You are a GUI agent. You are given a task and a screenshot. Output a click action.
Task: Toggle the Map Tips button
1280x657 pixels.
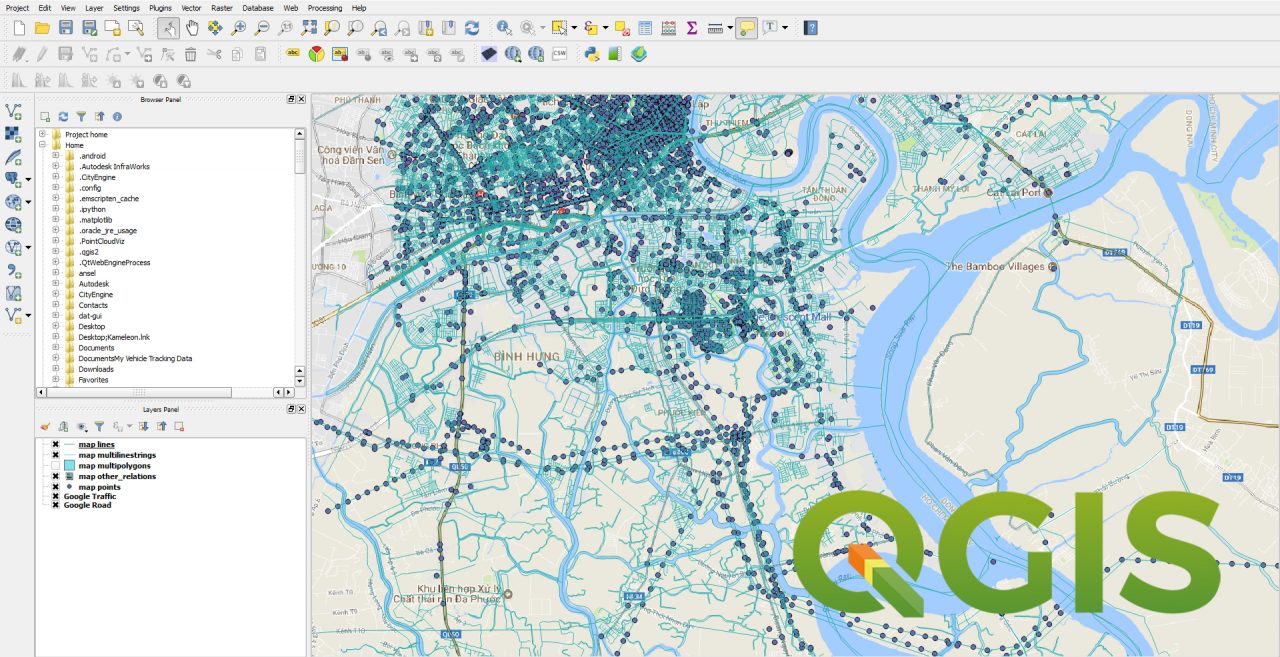(x=747, y=28)
